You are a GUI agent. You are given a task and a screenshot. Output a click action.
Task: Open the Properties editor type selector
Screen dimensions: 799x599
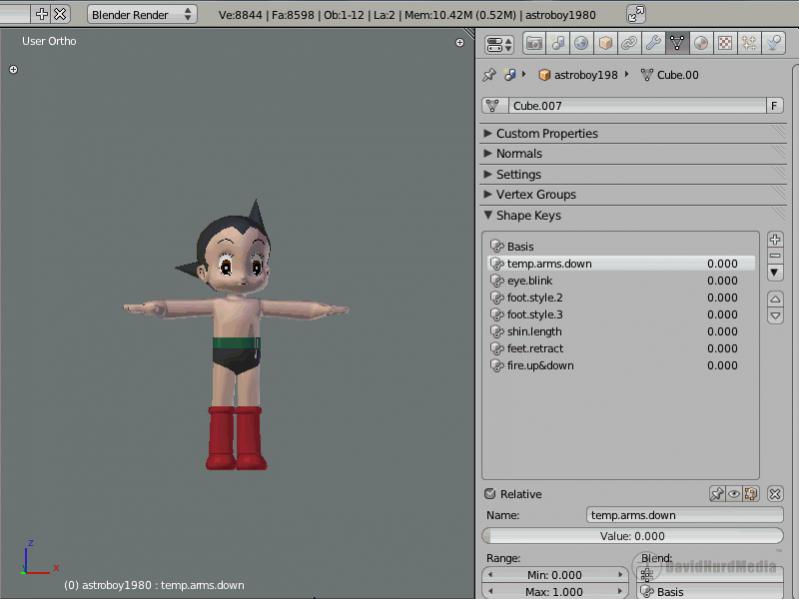pyautogui.click(x=499, y=44)
